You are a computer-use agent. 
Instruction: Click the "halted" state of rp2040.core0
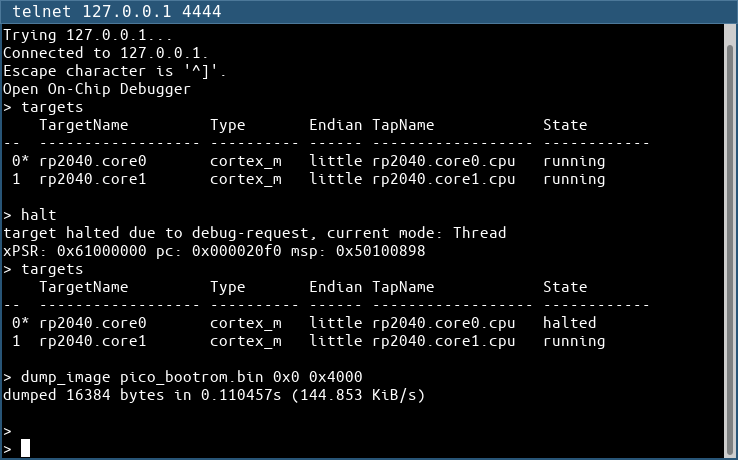click(x=569, y=323)
